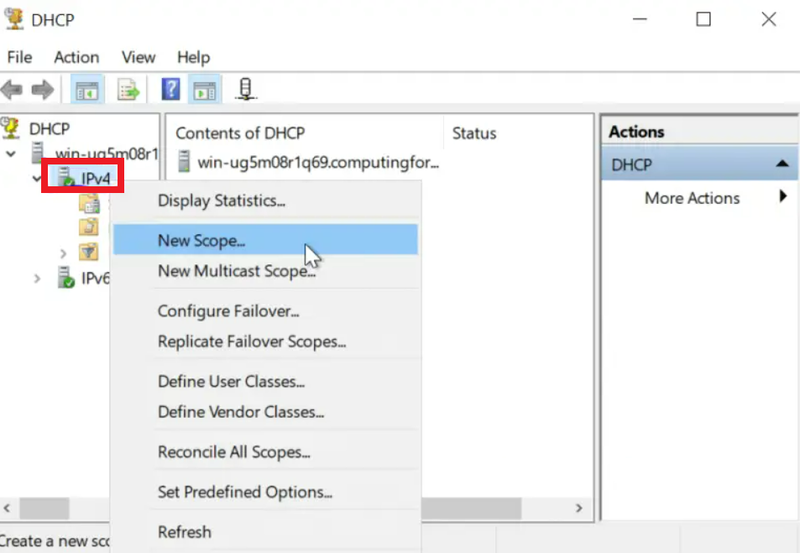Collapse the DHCP section in Actions pane
This screenshot has height=553, width=800.
pyautogui.click(x=782, y=164)
